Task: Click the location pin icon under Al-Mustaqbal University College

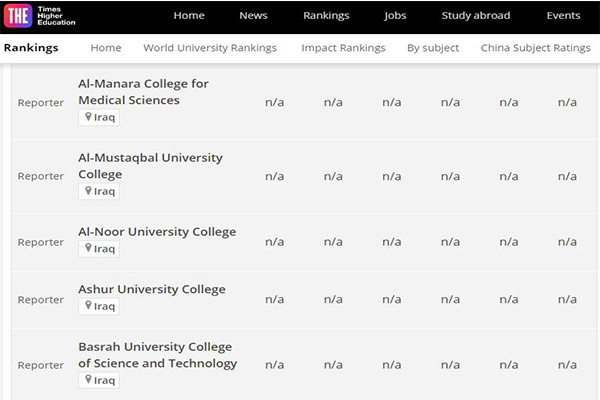Action: pos(88,191)
